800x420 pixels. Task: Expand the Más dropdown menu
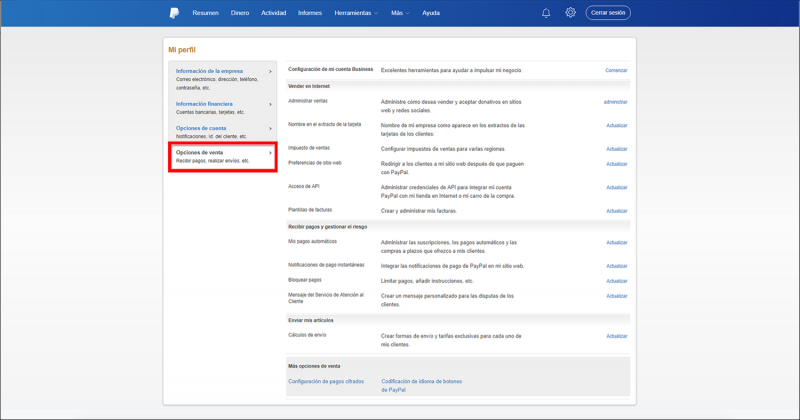(400, 13)
